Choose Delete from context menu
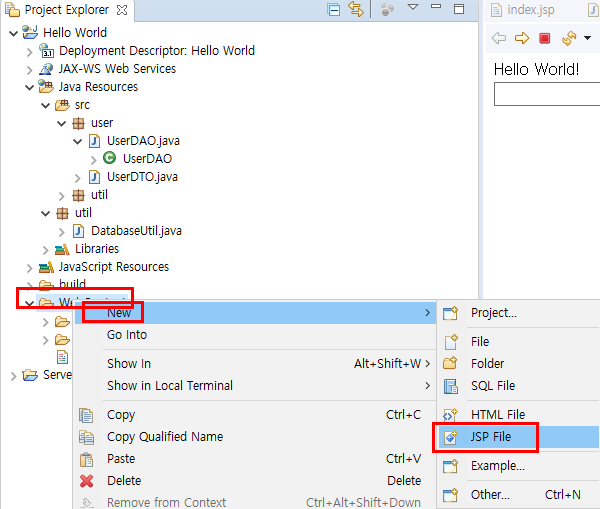 256,481
